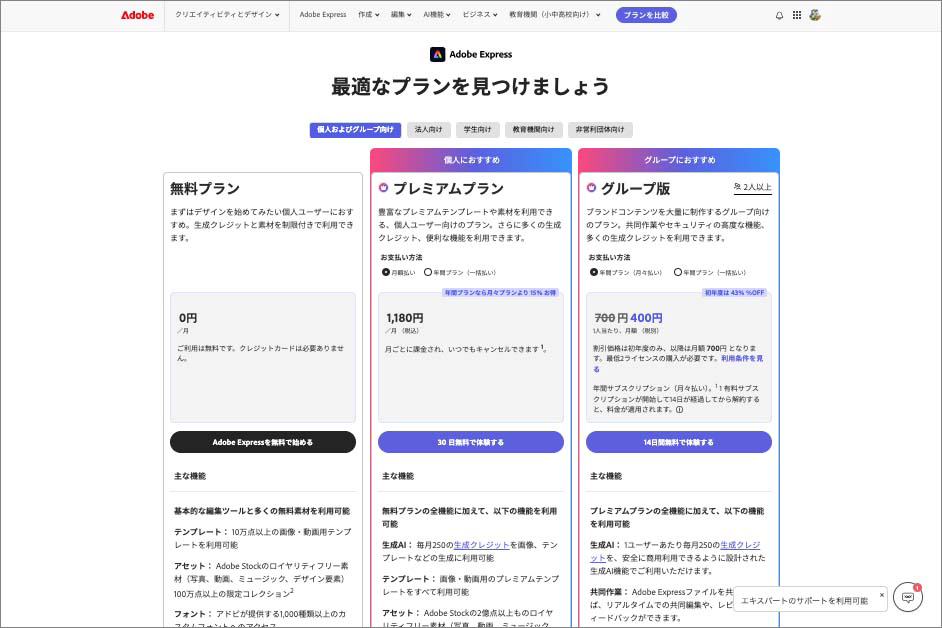This screenshot has height=628, width=942.
Task: Select the 学生向け tab
Action: [477, 129]
